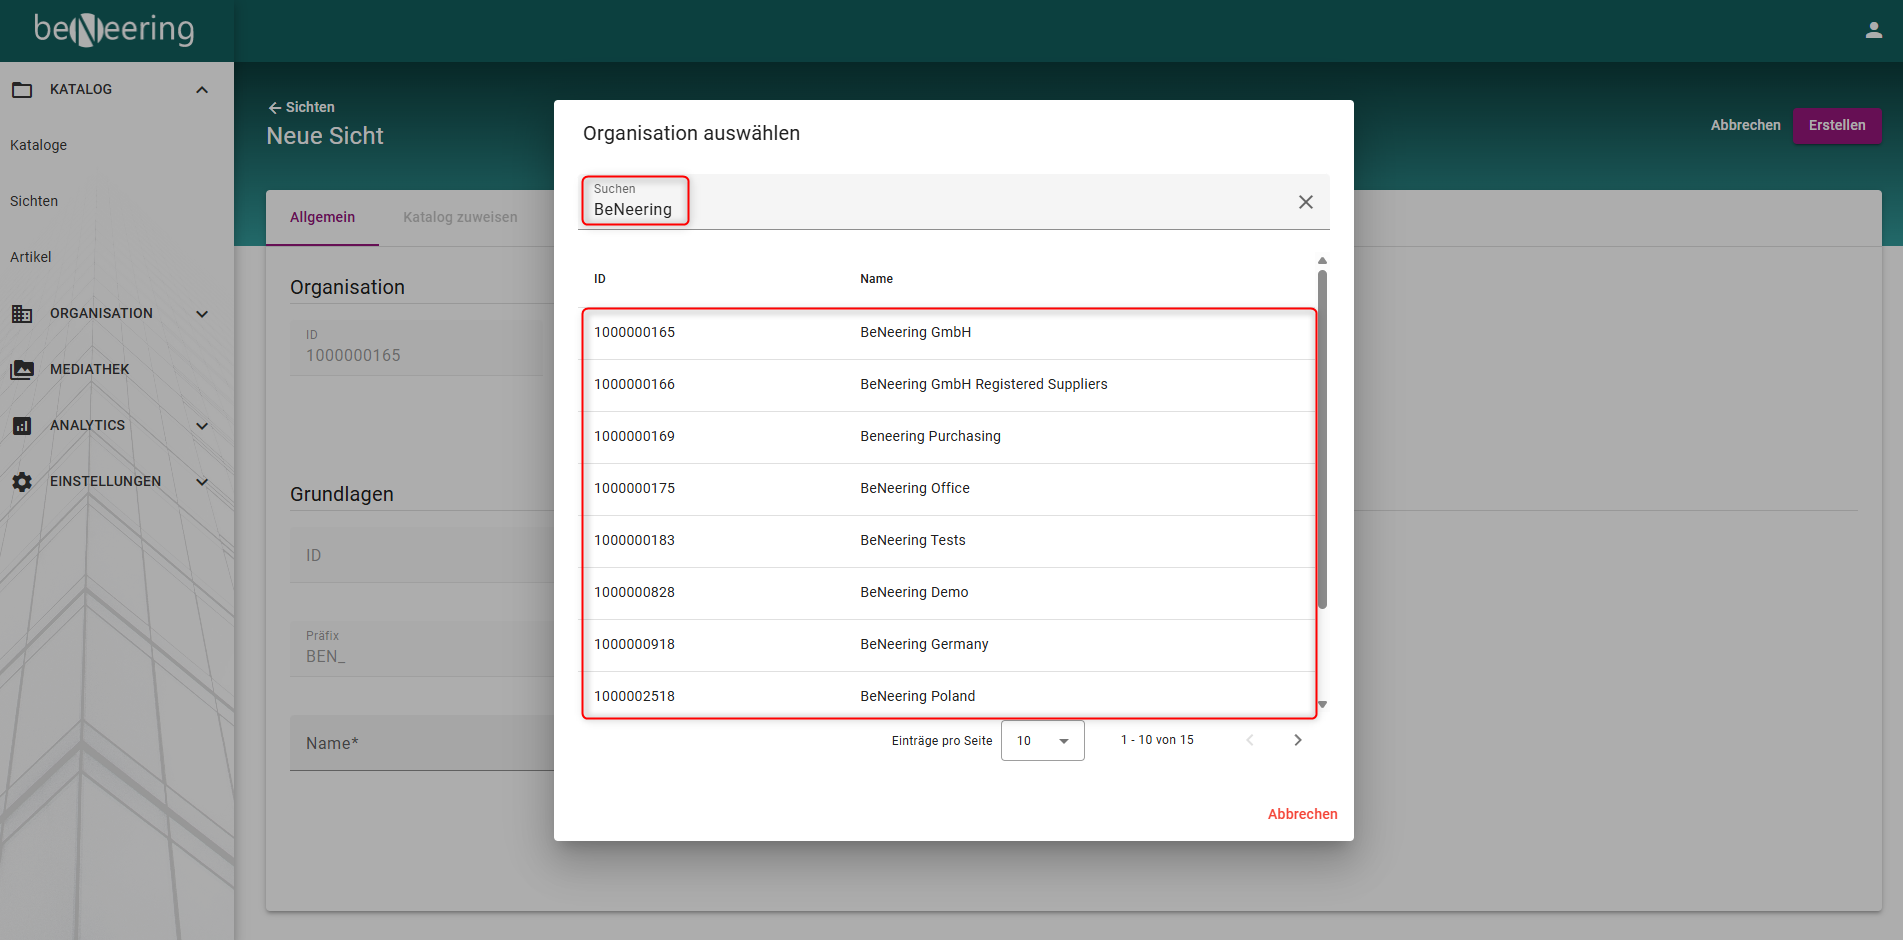Clear the search field with X icon

(x=1305, y=202)
